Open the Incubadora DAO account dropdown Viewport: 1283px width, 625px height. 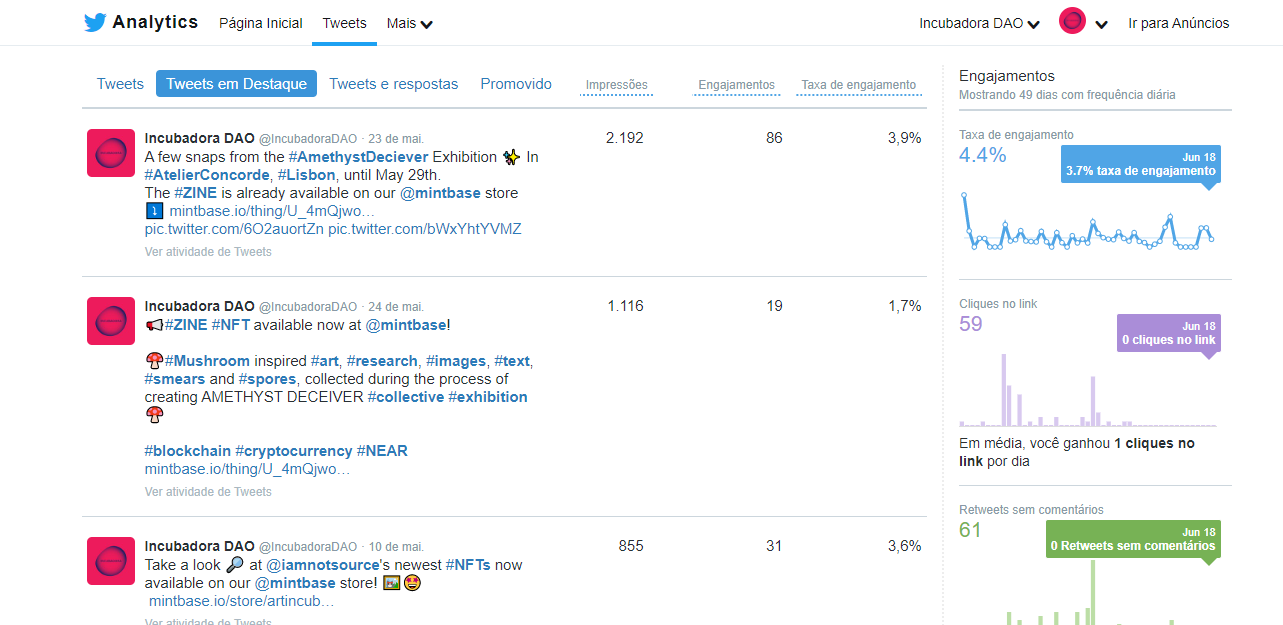980,23
